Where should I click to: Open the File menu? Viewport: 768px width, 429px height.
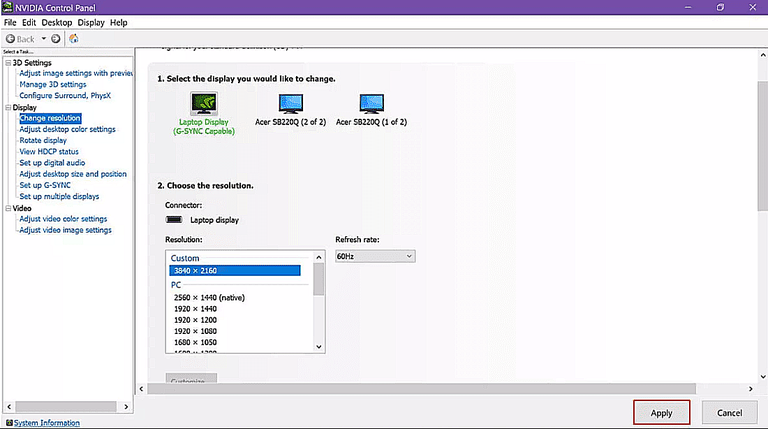tap(10, 23)
